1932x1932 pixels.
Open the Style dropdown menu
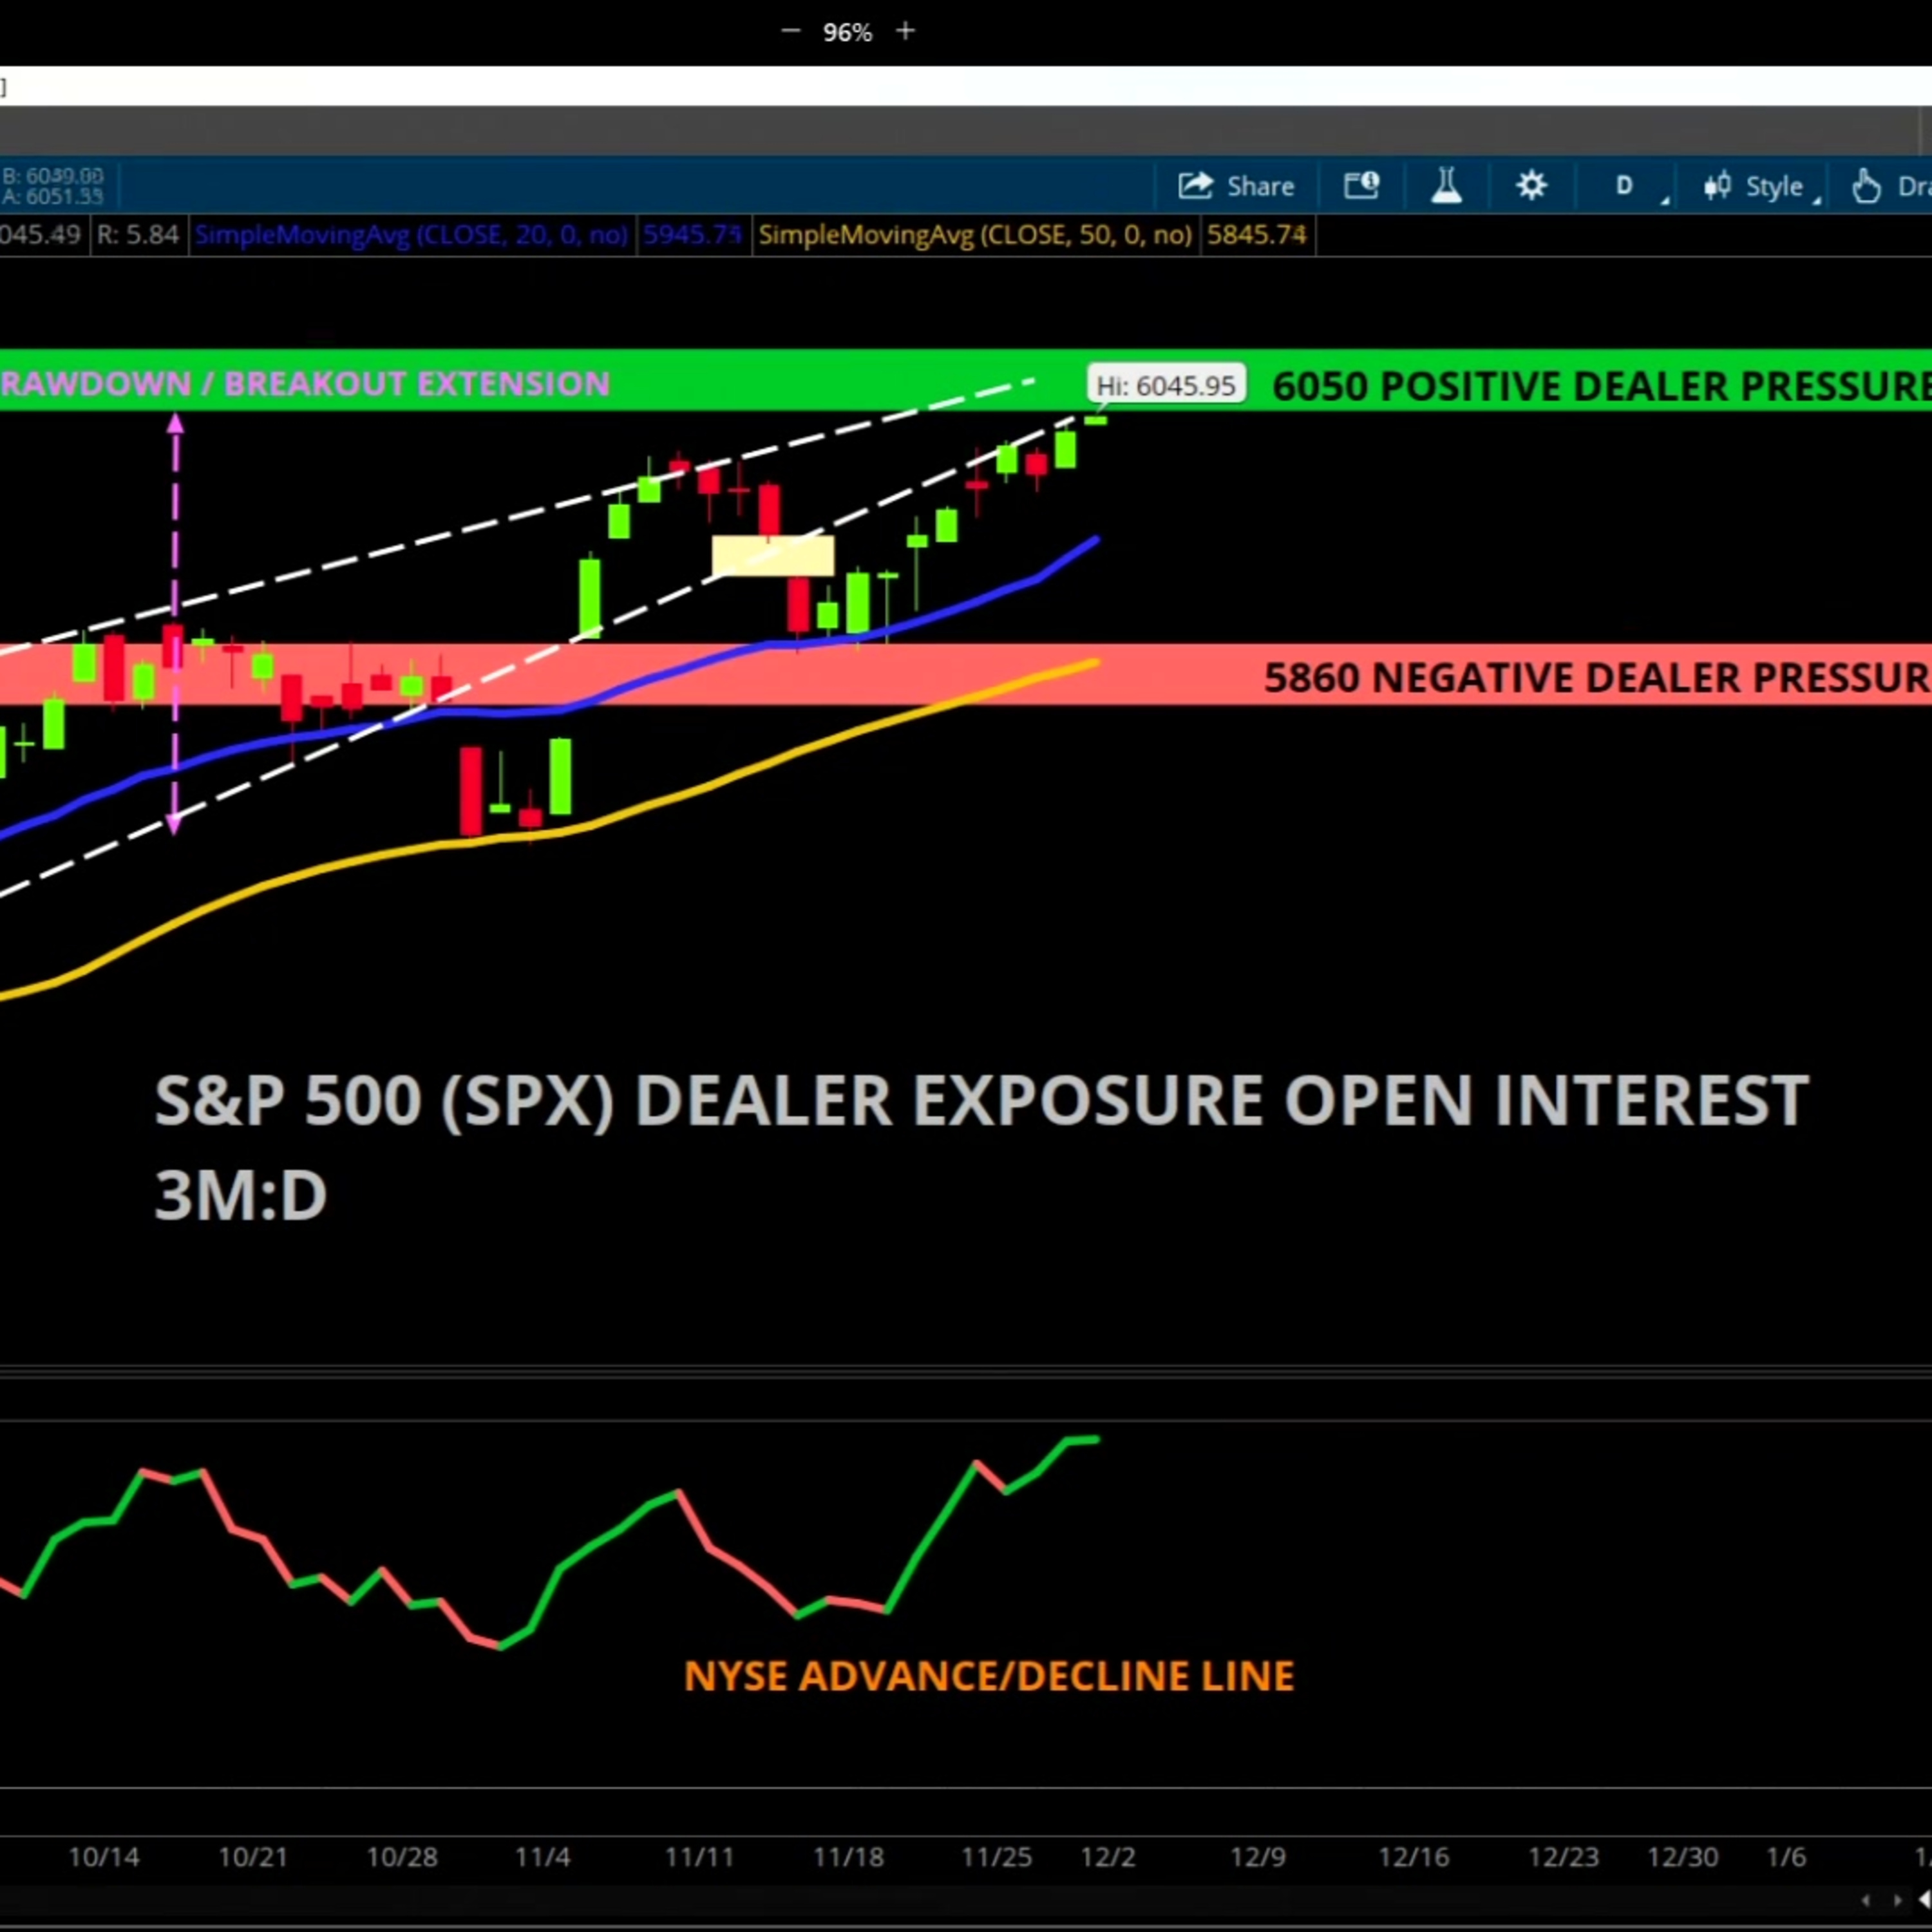[1762, 187]
